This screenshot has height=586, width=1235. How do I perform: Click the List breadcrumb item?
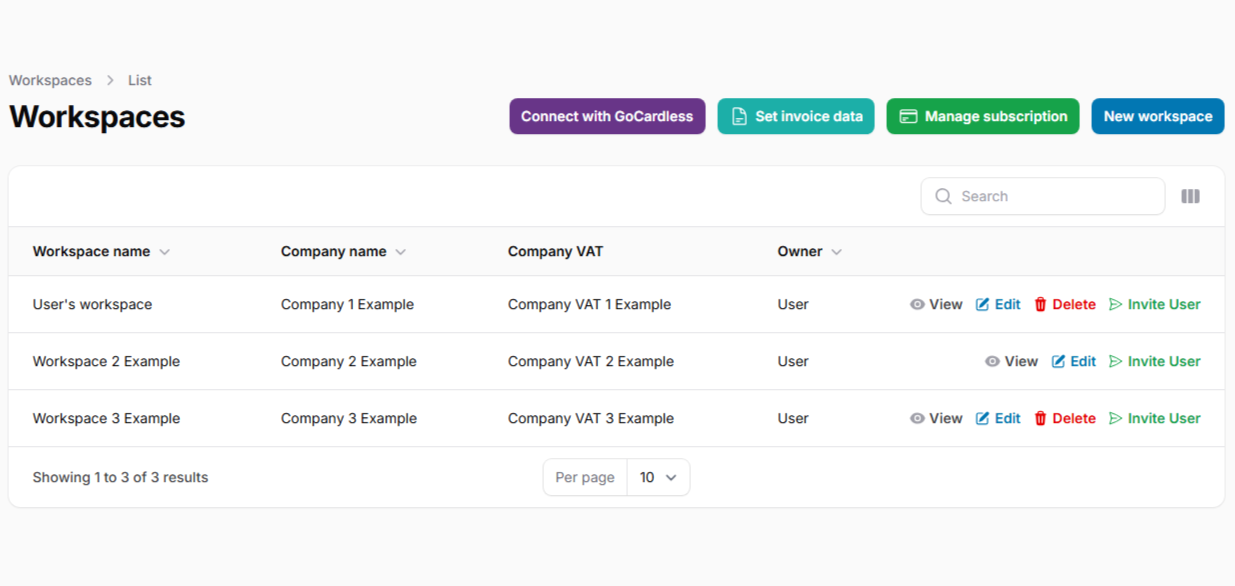140,80
